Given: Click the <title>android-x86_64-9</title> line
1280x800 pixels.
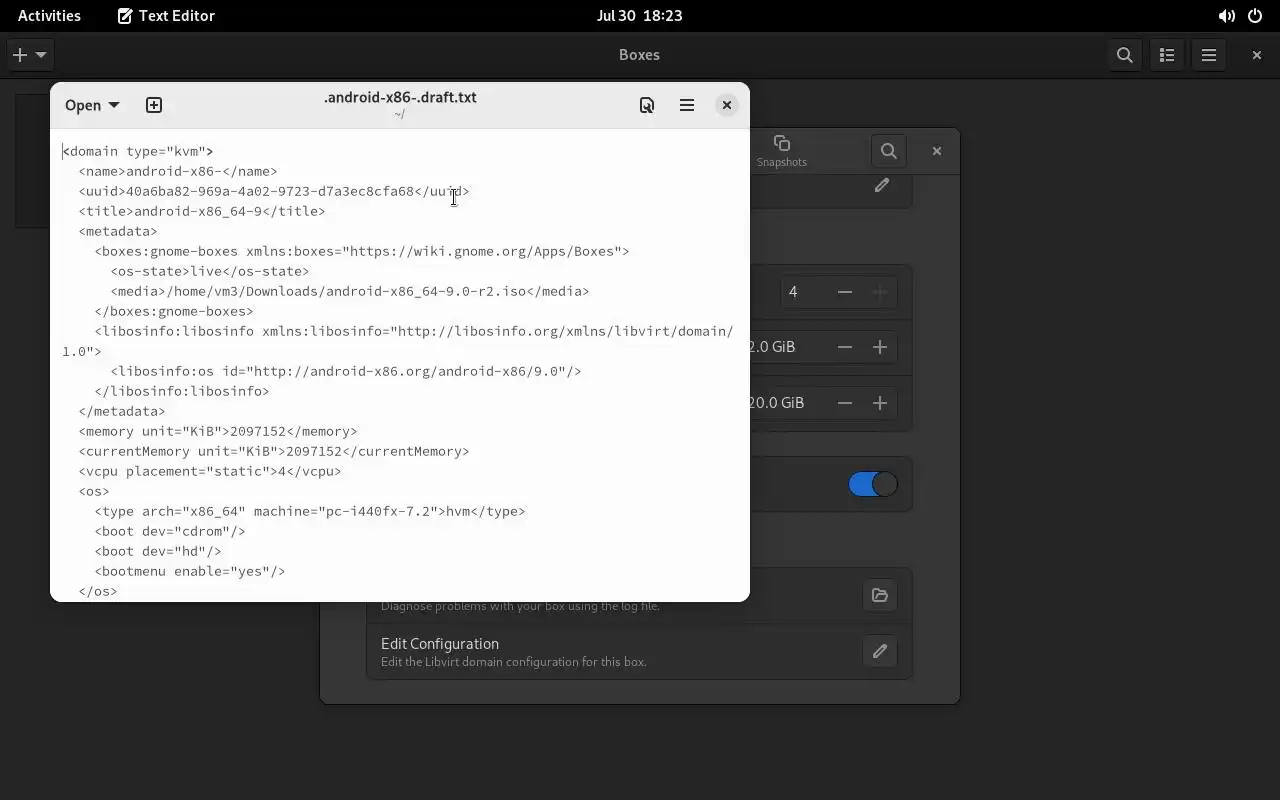Looking at the screenshot, I should coord(202,211).
